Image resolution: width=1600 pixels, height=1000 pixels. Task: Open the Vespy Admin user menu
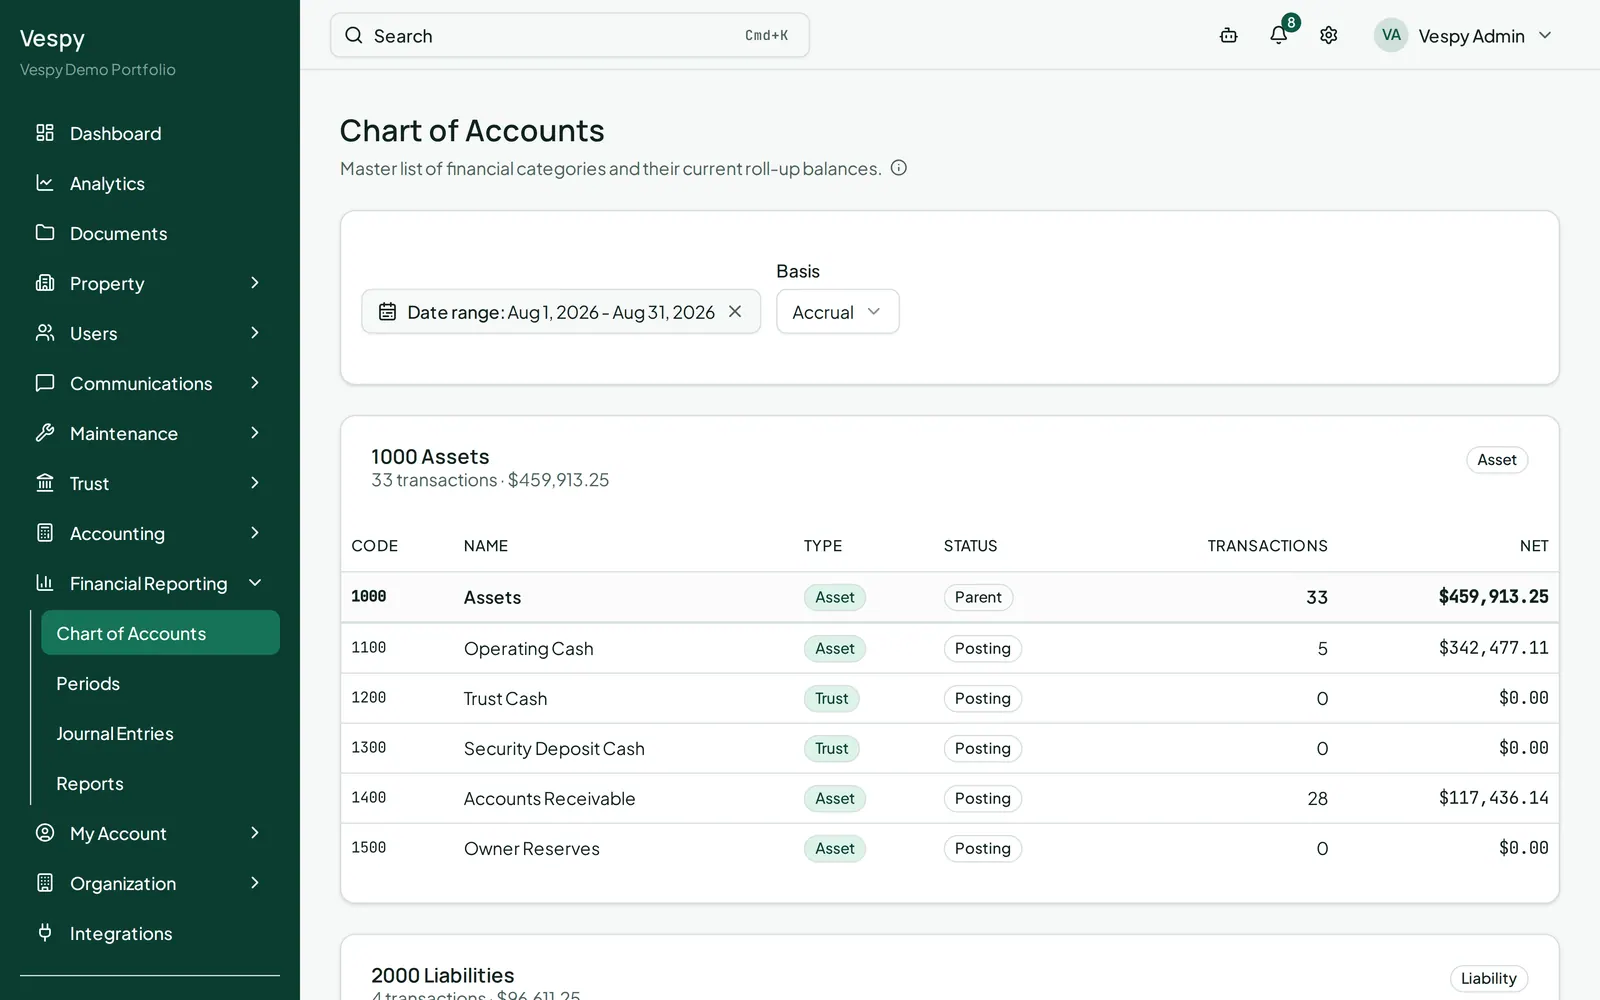1463,36
